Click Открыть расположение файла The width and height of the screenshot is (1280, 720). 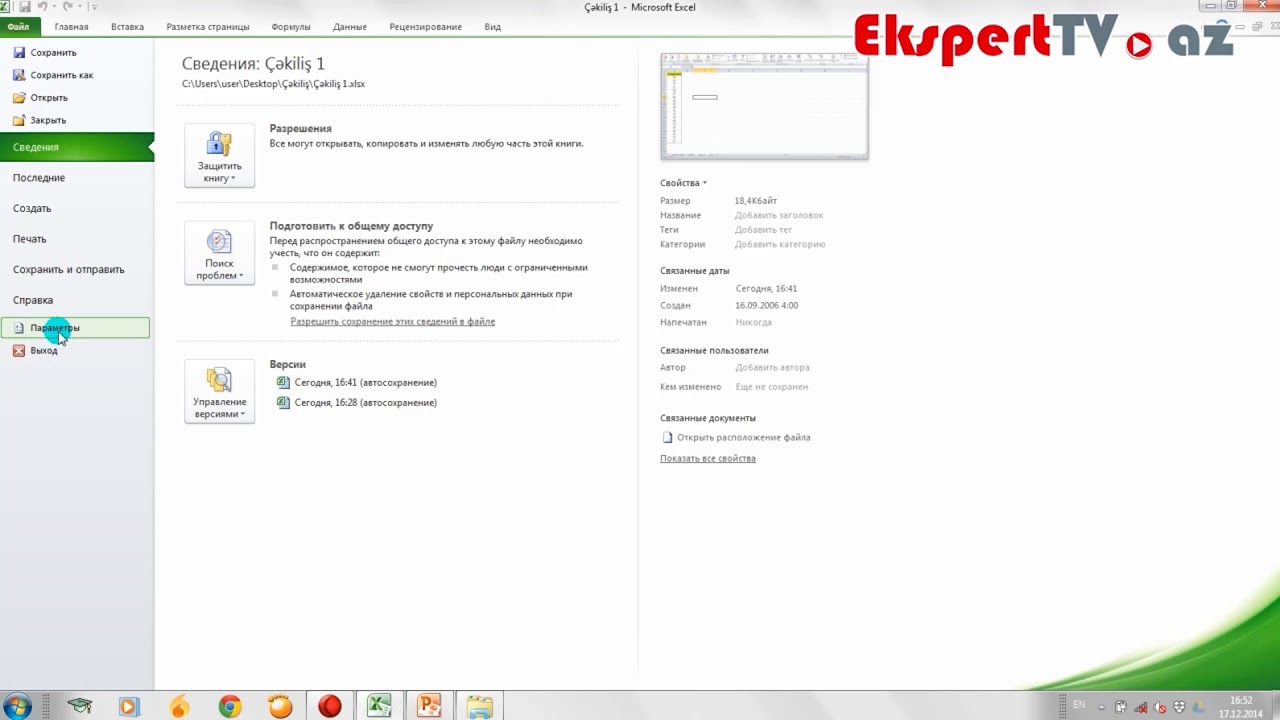(736, 438)
